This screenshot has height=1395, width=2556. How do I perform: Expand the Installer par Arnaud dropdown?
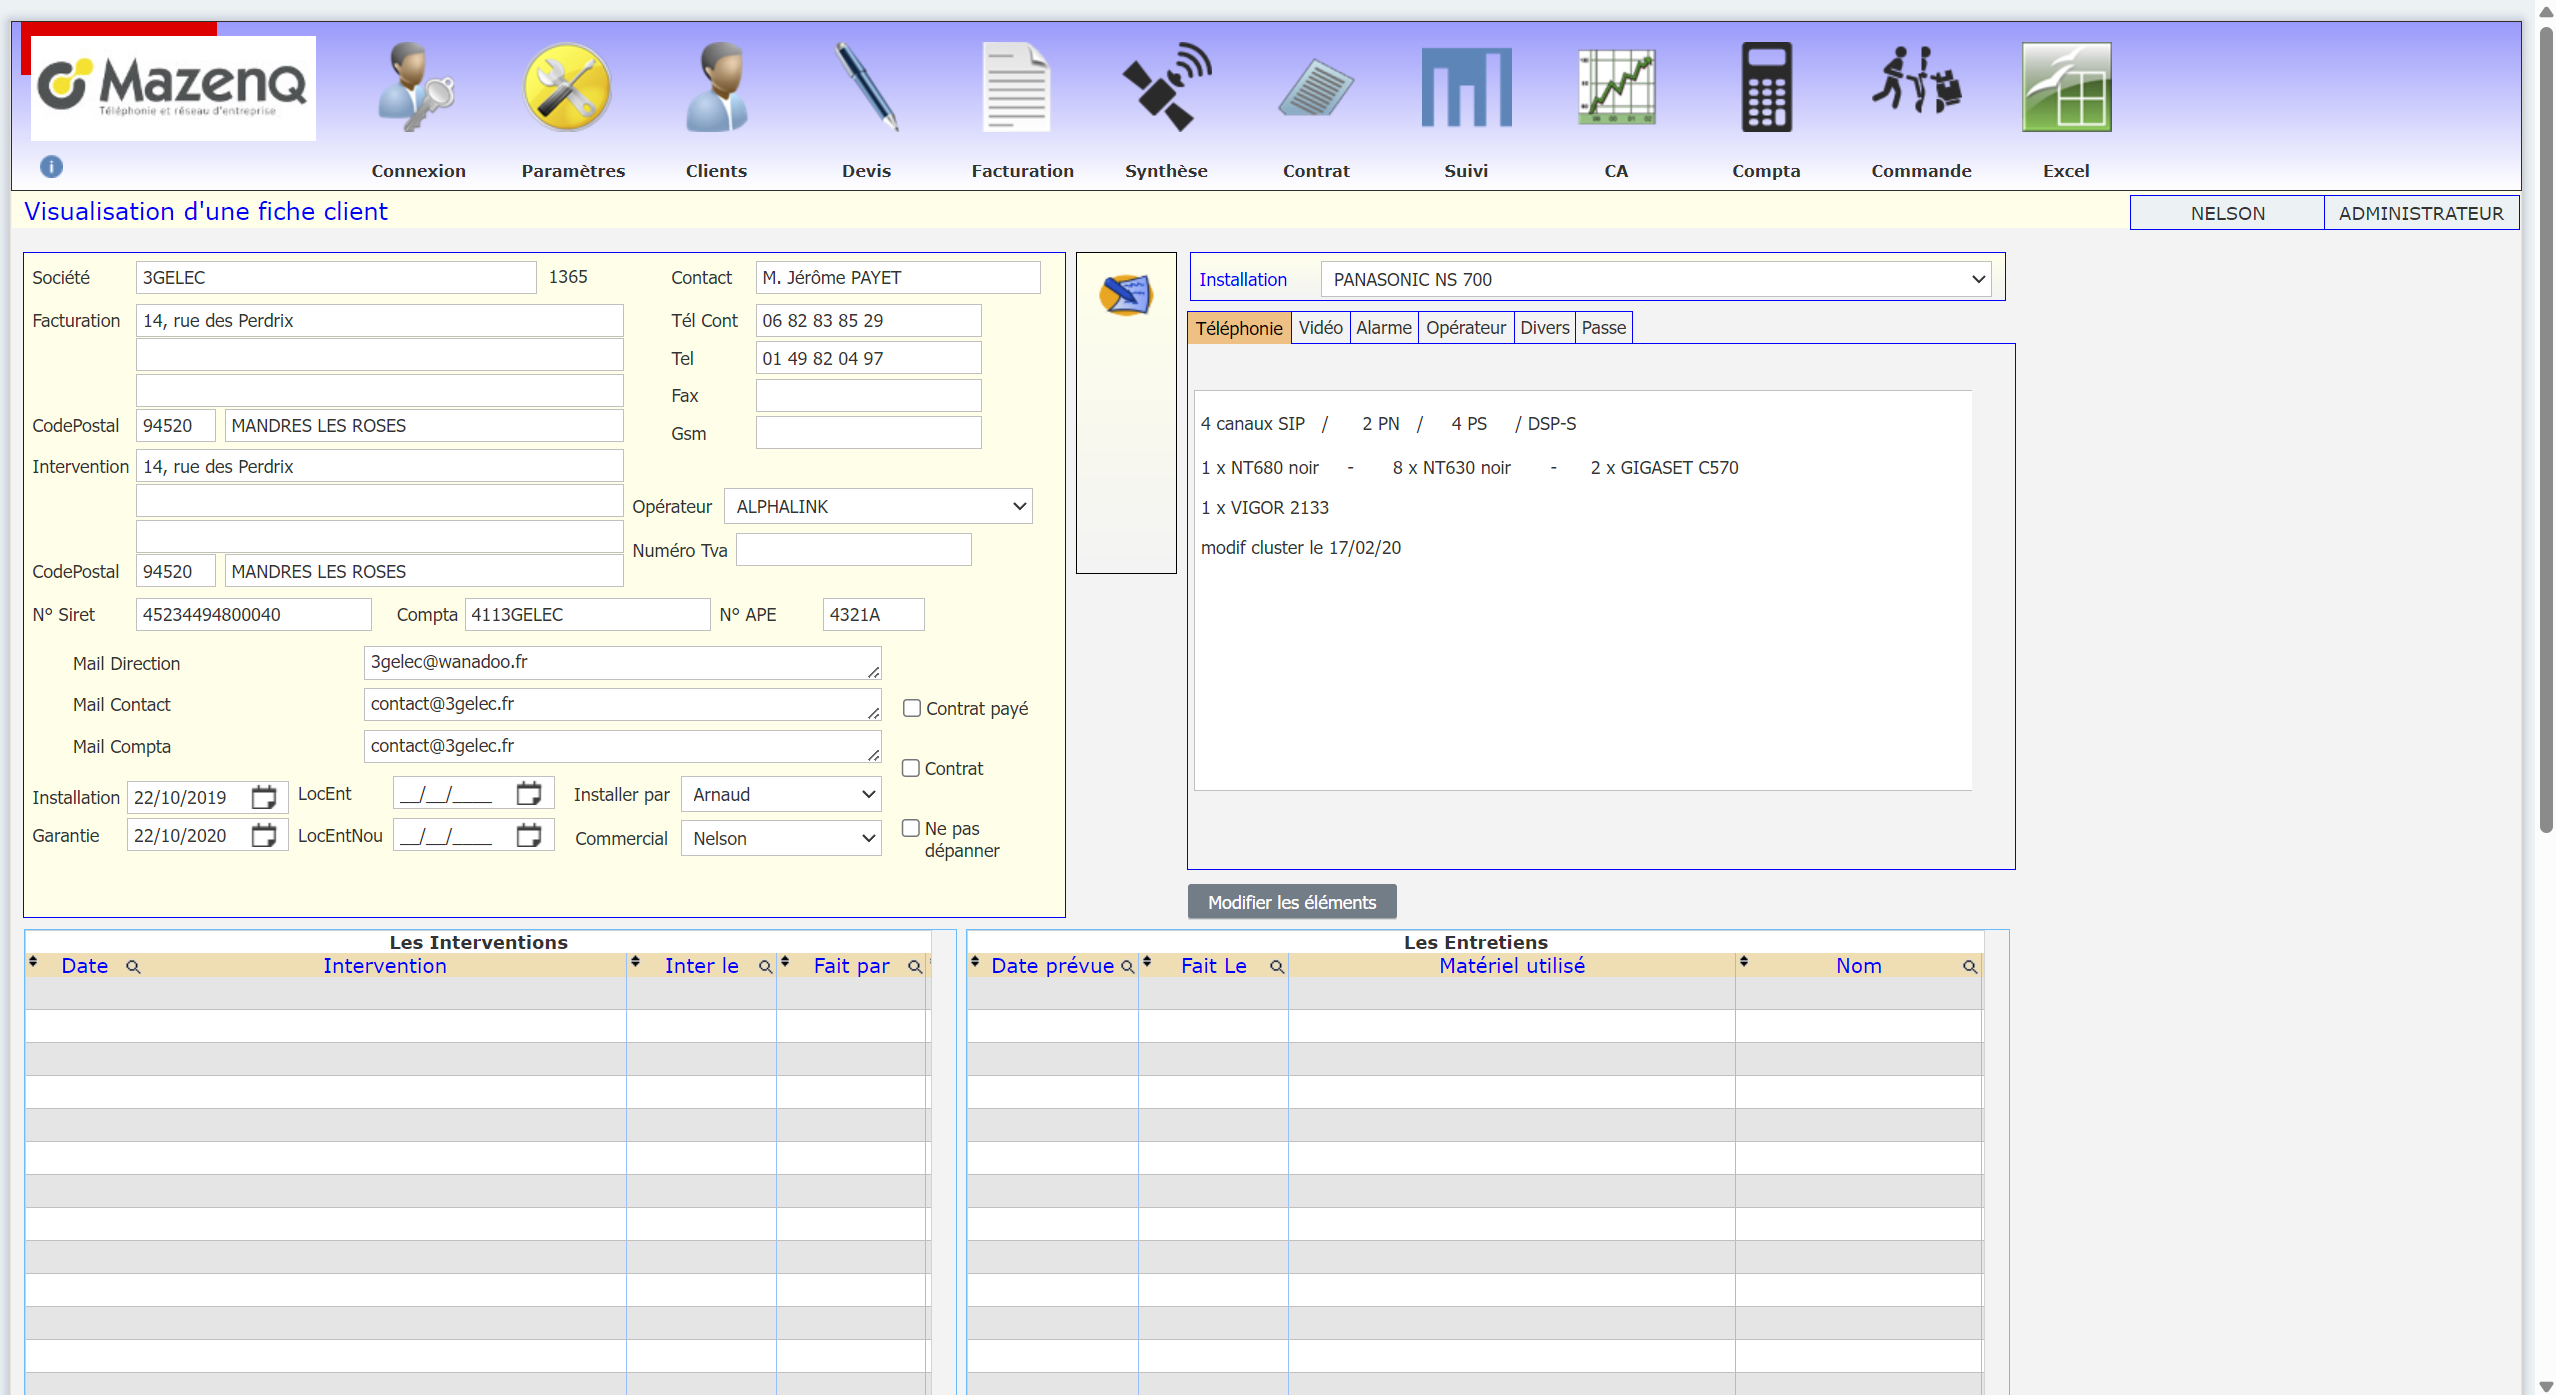[781, 794]
